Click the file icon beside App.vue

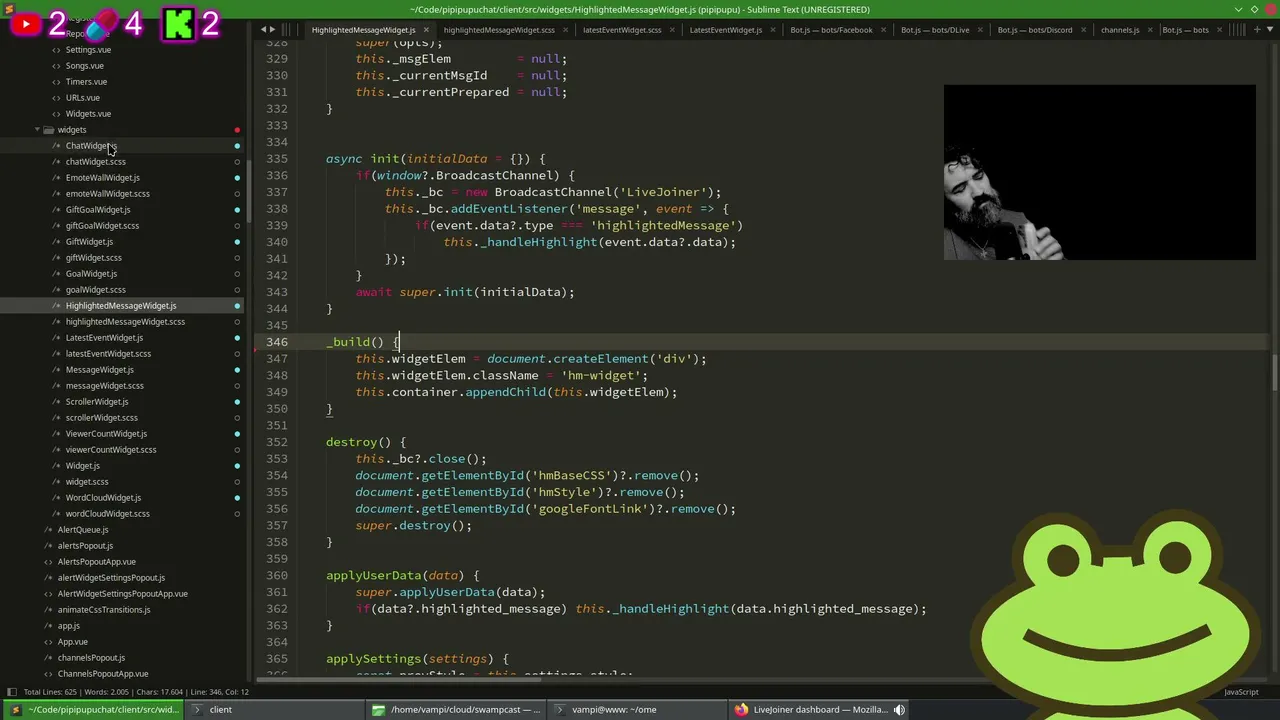[x=49, y=642]
